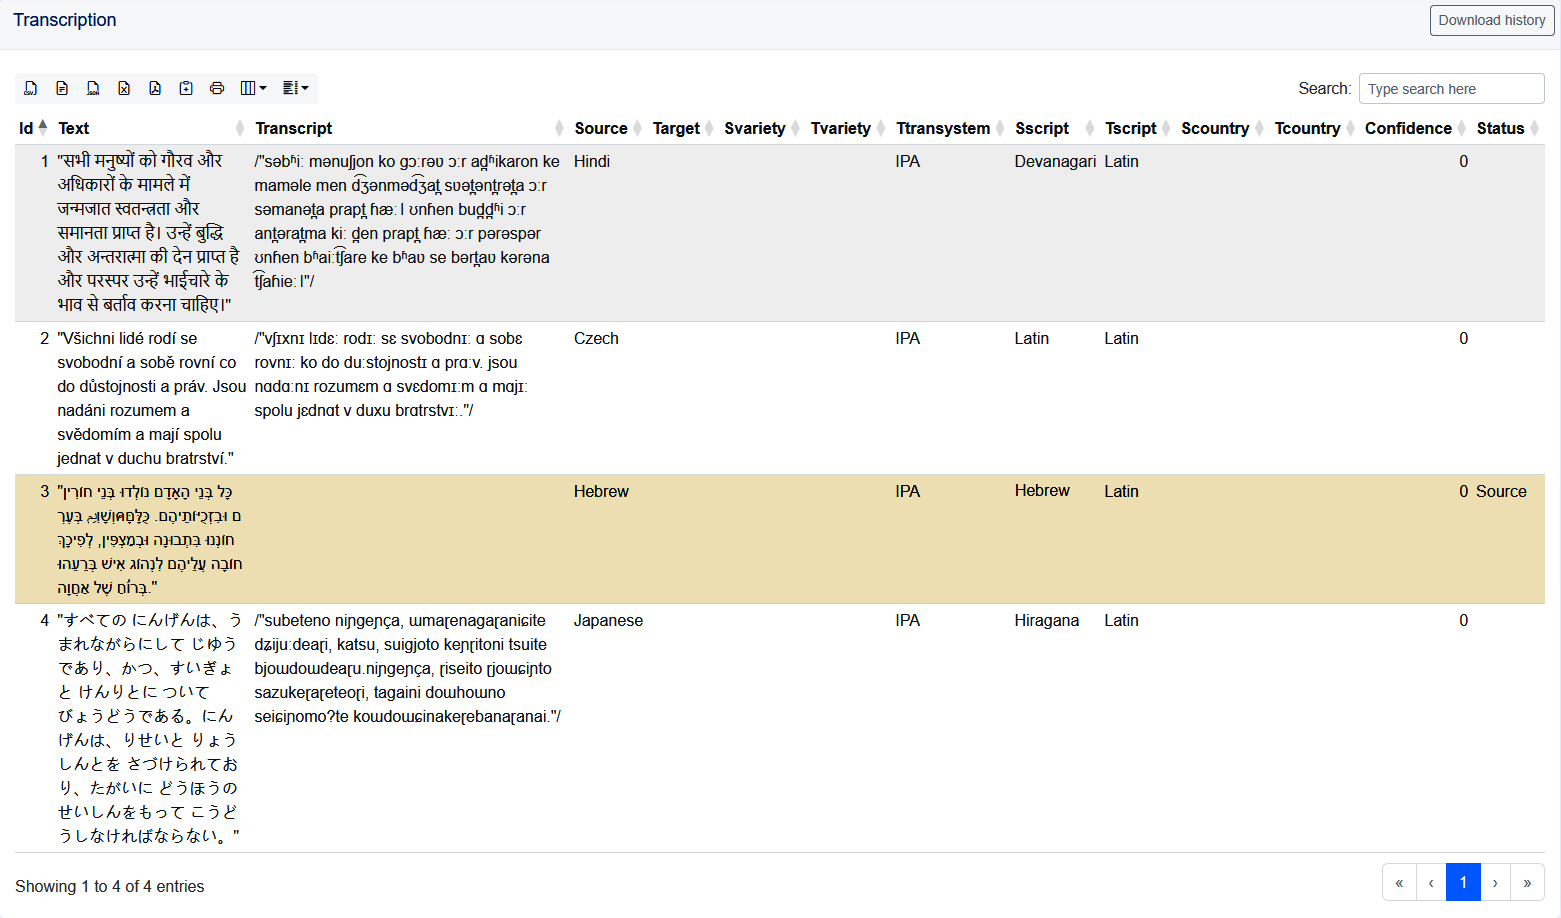Export the table as Excel spreadsheet
Image resolution: width=1561 pixels, height=918 pixels.
124,88
